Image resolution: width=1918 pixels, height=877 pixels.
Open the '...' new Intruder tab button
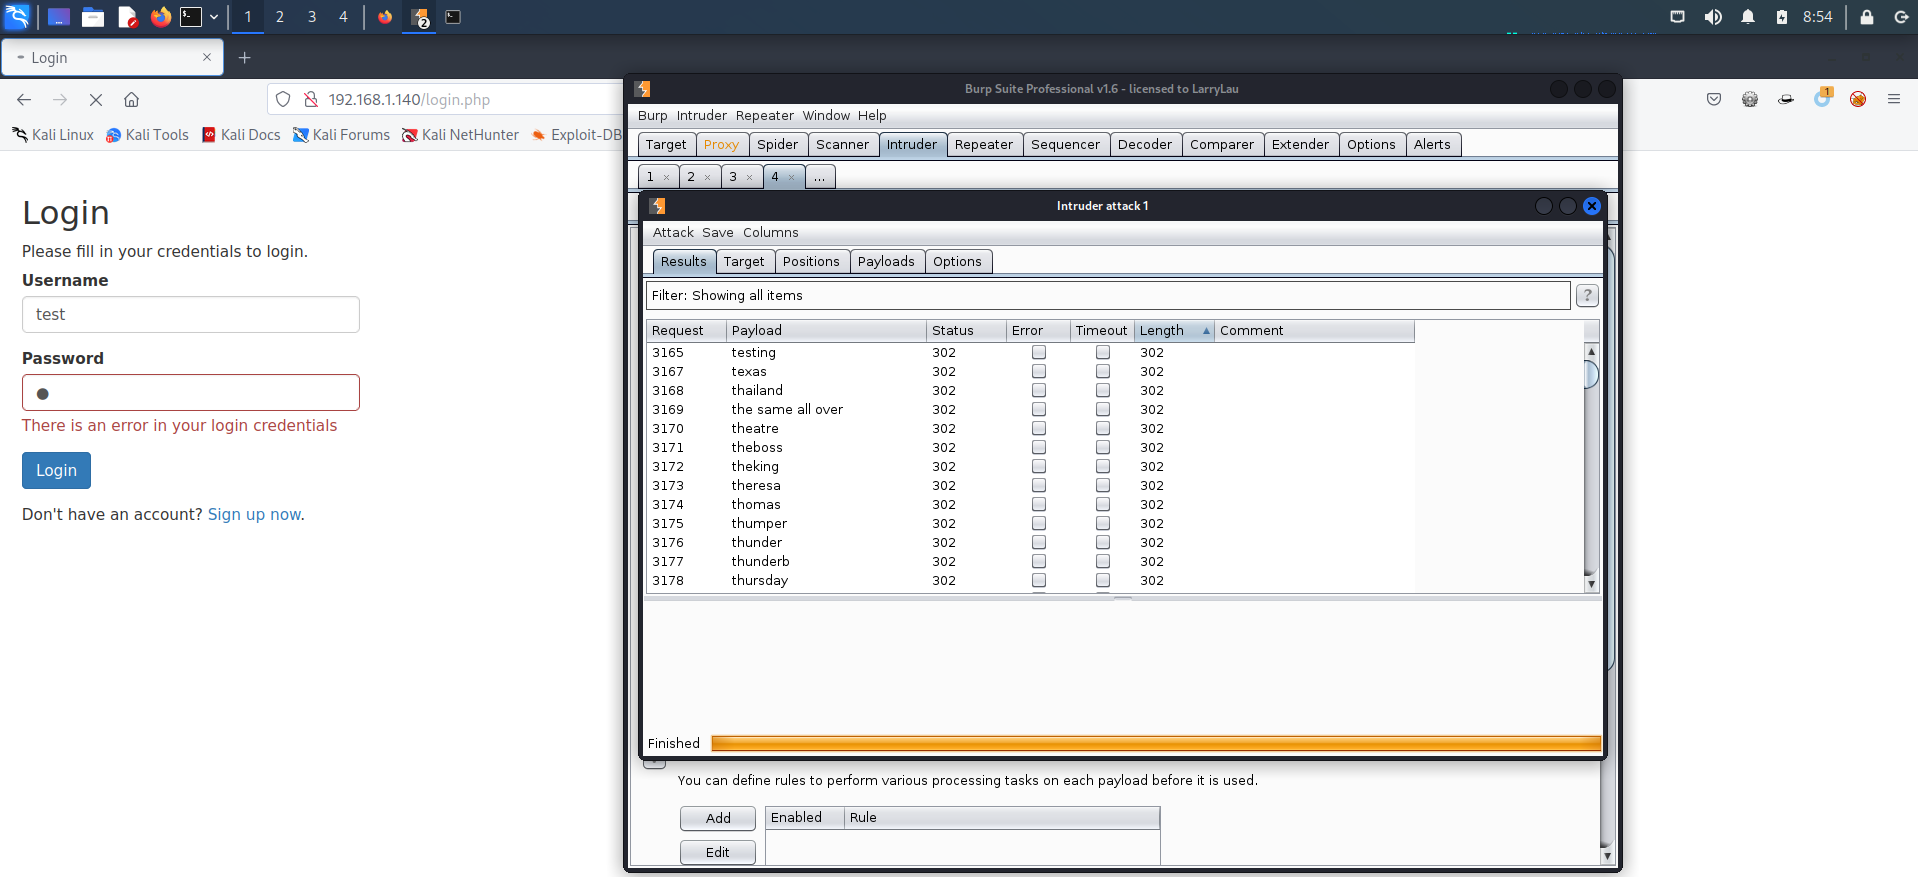819,177
